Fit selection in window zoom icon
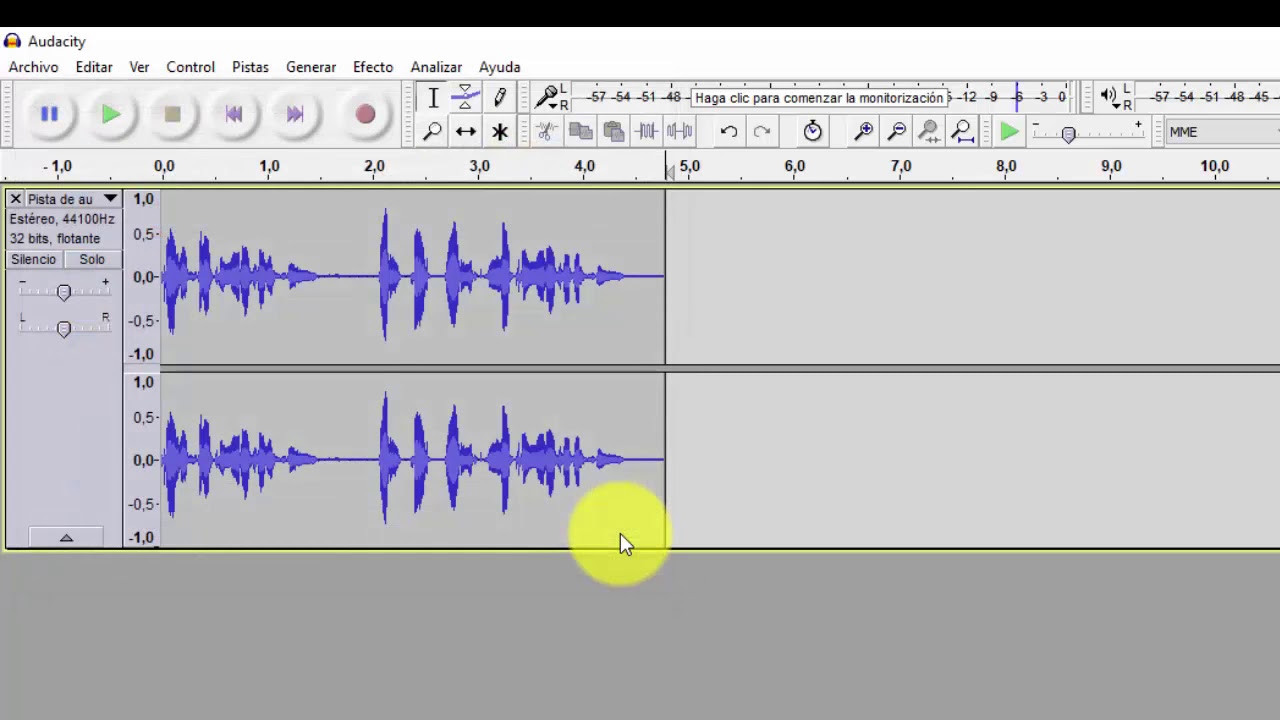Viewport: 1280px width, 720px height. click(929, 131)
